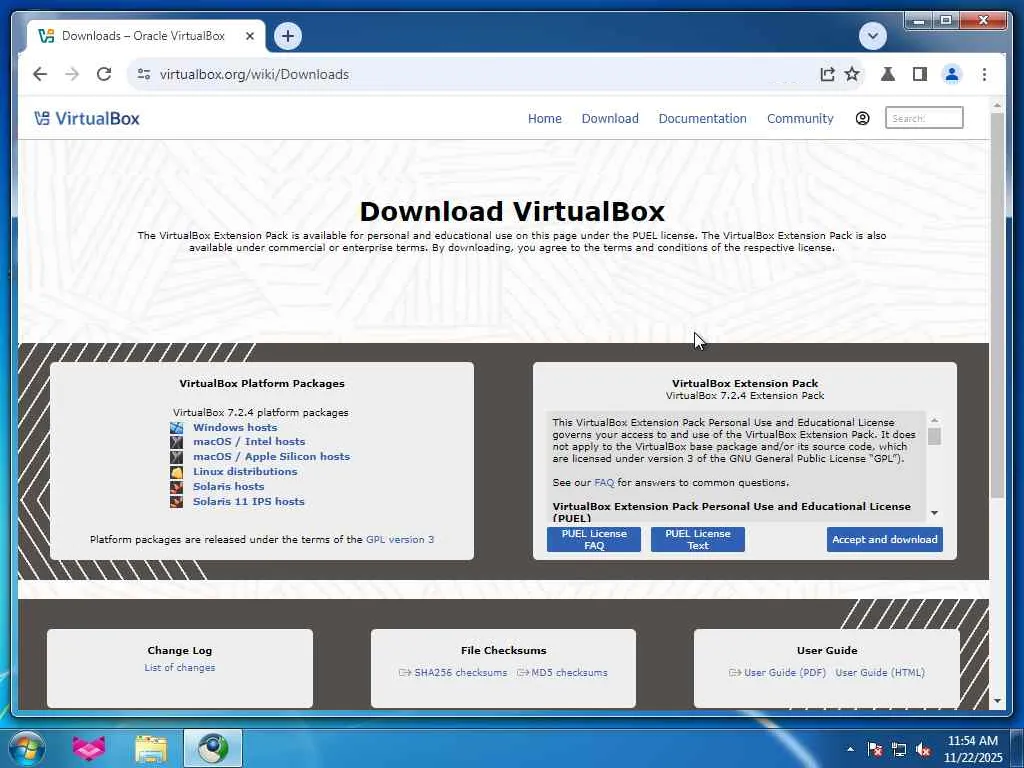The width and height of the screenshot is (1024, 768).
Task: Open Windows Explorer from the taskbar
Action: point(151,748)
